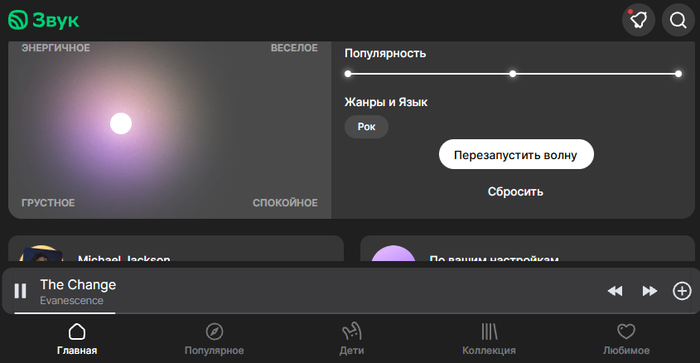Toggle the Рок genre chip
This screenshot has height=363, width=700.
pos(367,127)
